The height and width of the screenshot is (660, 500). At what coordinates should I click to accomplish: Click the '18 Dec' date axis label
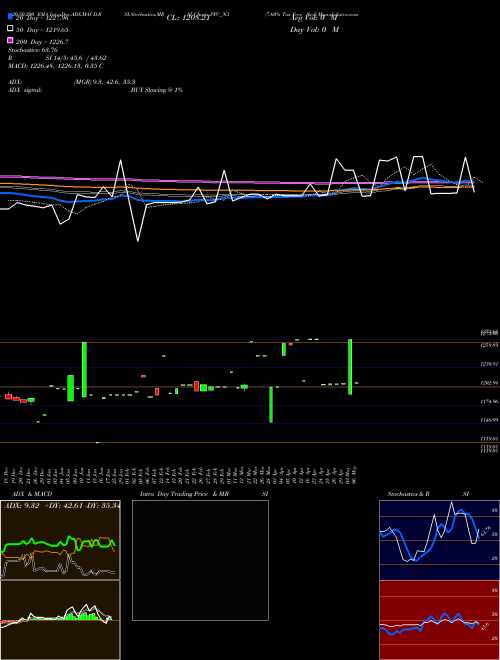8,475
